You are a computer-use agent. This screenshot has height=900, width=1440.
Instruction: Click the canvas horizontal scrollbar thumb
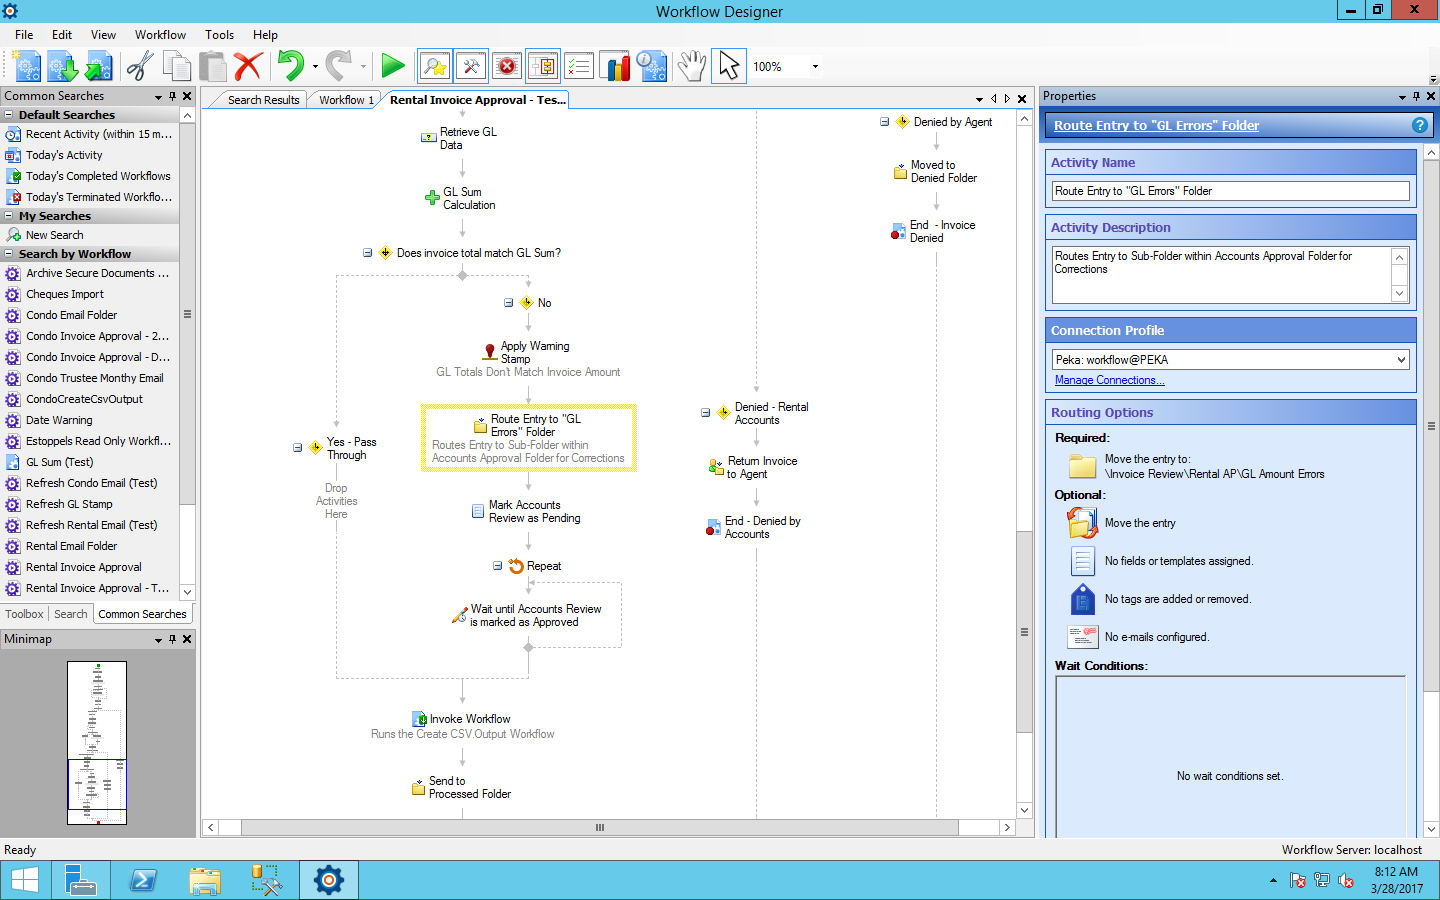tap(600, 828)
